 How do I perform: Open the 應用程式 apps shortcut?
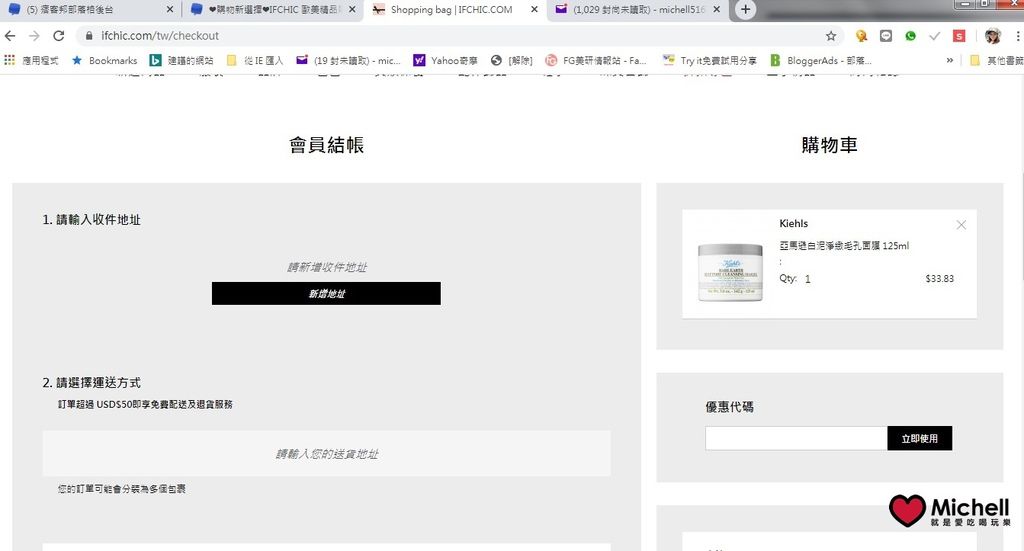31,61
